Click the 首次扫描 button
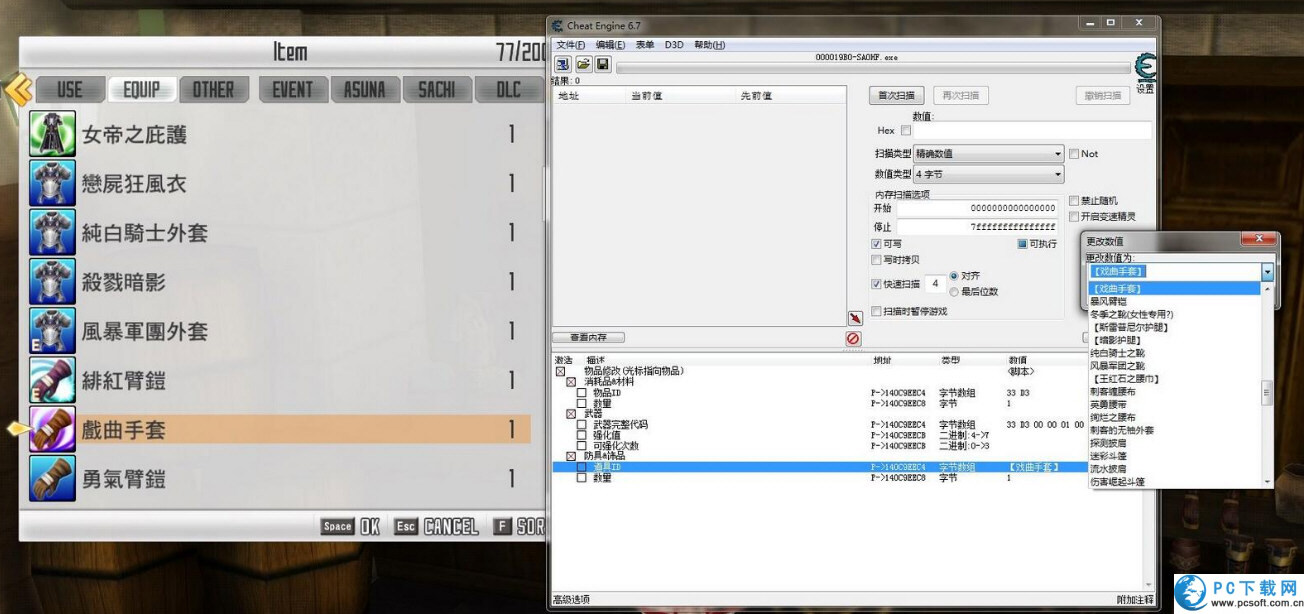Image resolution: width=1304 pixels, height=614 pixels. click(896, 96)
